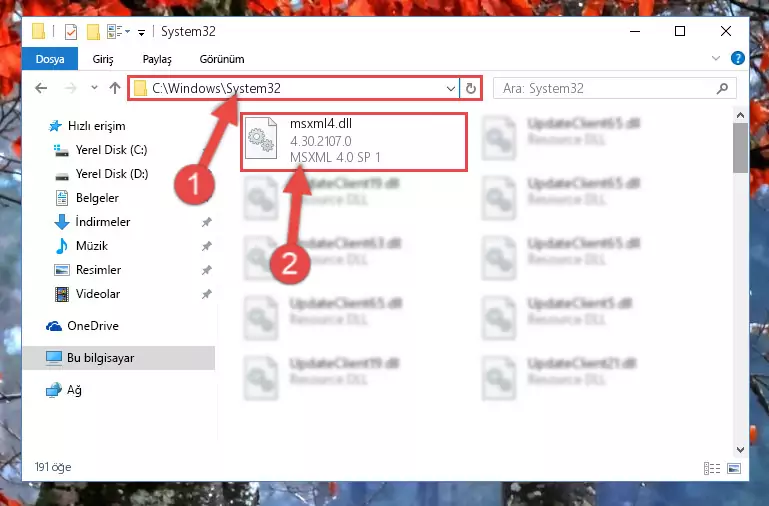
Task: Click the pin icon next to İndirmeler
Action: point(206,222)
